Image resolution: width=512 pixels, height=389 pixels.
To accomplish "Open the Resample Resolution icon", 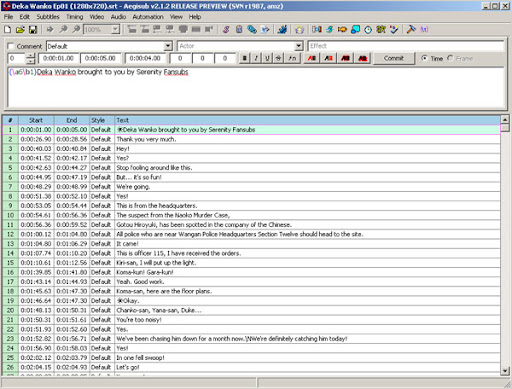I will [355, 30].
